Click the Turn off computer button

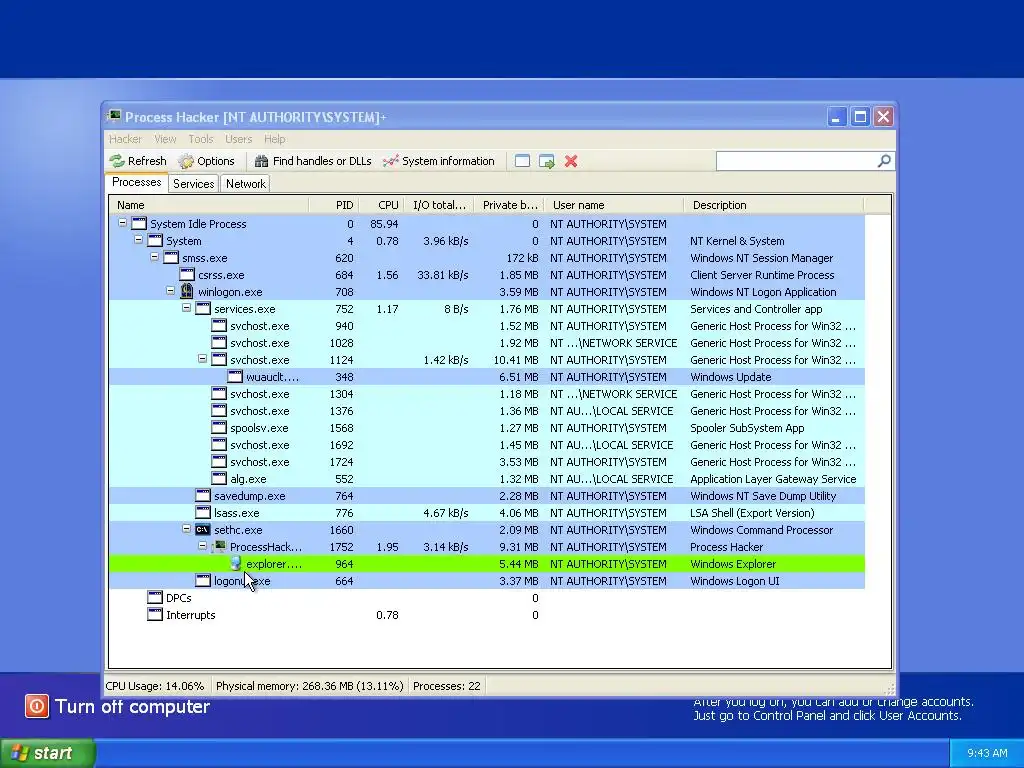tap(118, 707)
